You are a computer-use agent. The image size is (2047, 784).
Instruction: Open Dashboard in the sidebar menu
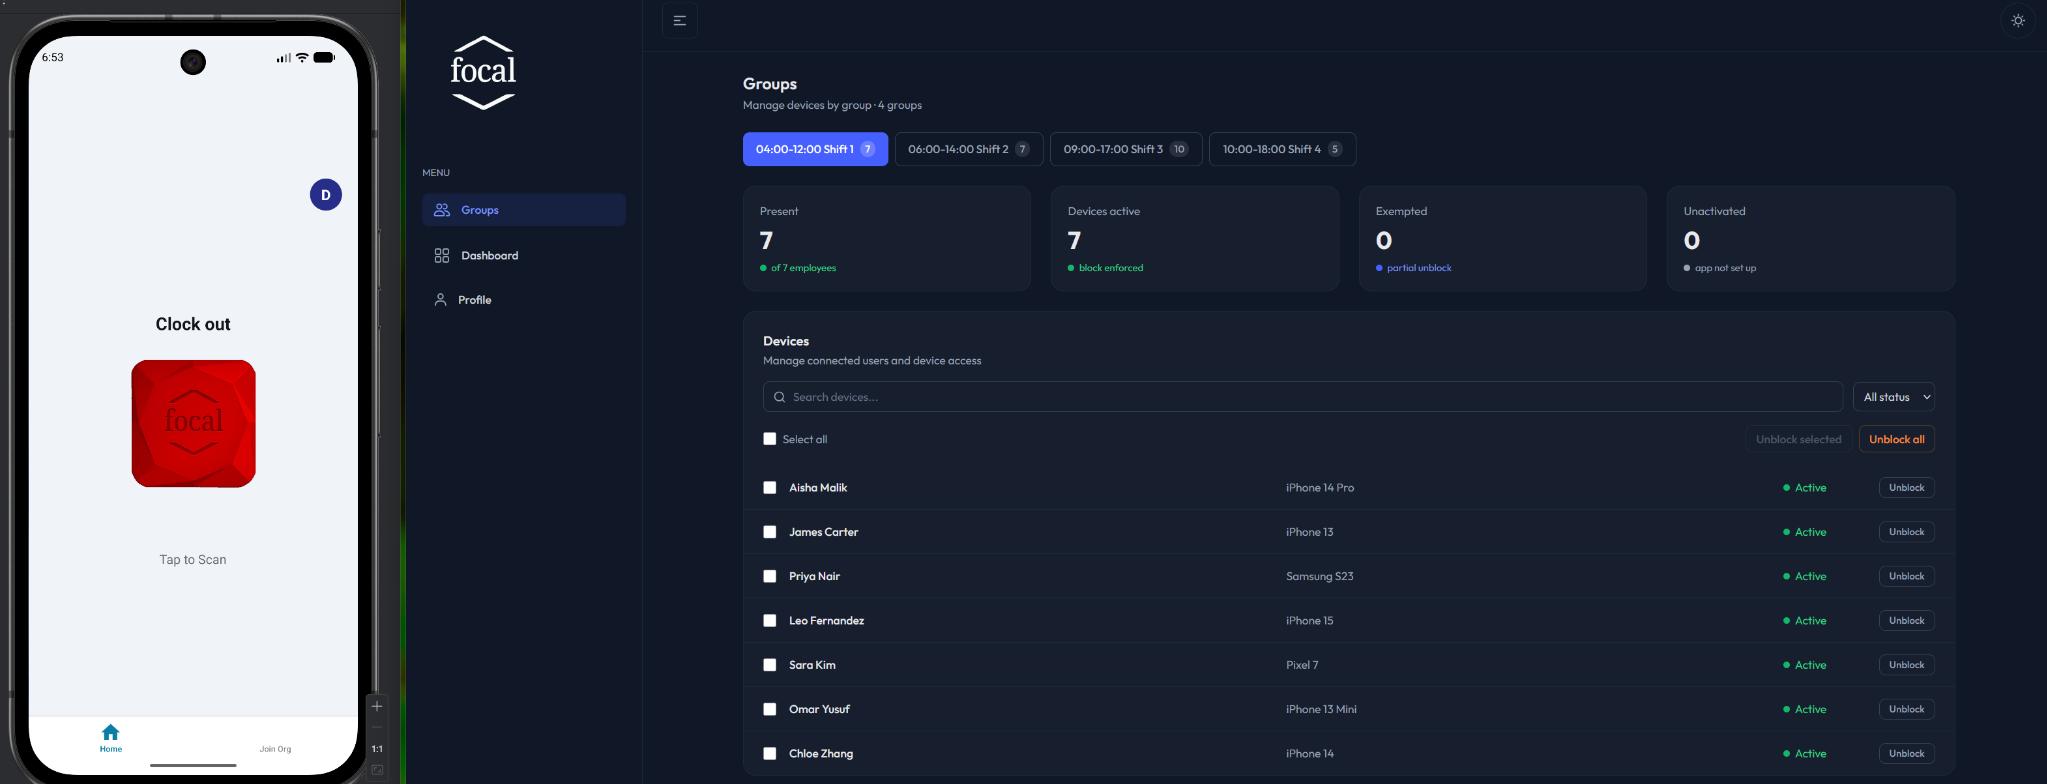(x=524, y=255)
